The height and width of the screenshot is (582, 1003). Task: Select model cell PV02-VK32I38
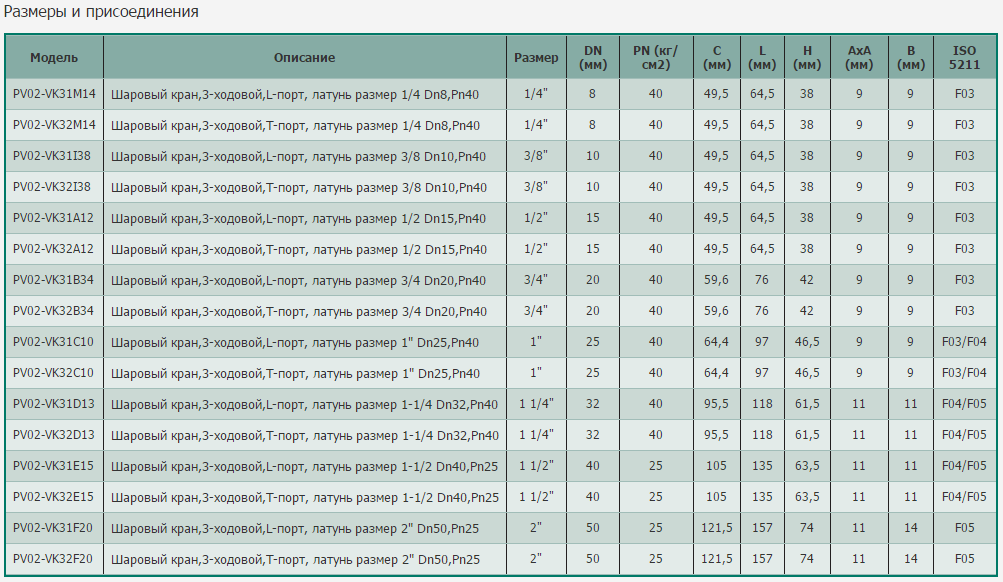[x=54, y=187]
